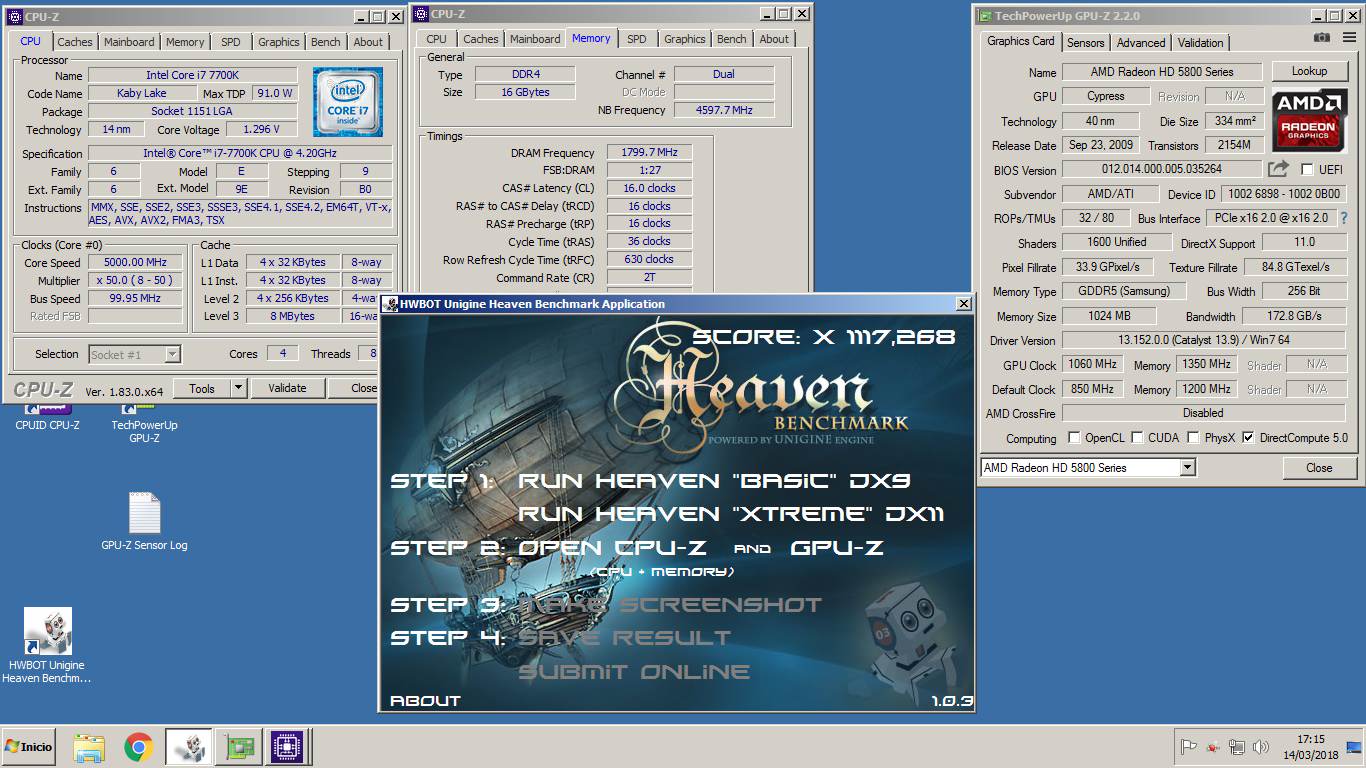
Task: Click Save Result in step 4
Action: click(x=624, y=638)
